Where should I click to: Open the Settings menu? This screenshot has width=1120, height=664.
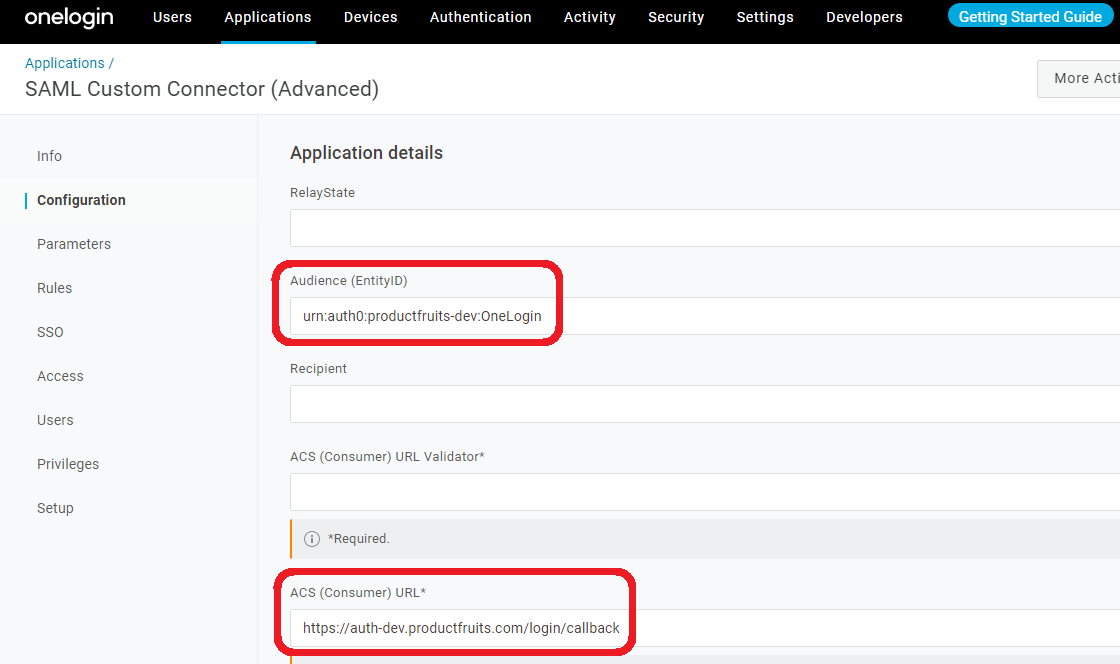[x=765, y=17]
